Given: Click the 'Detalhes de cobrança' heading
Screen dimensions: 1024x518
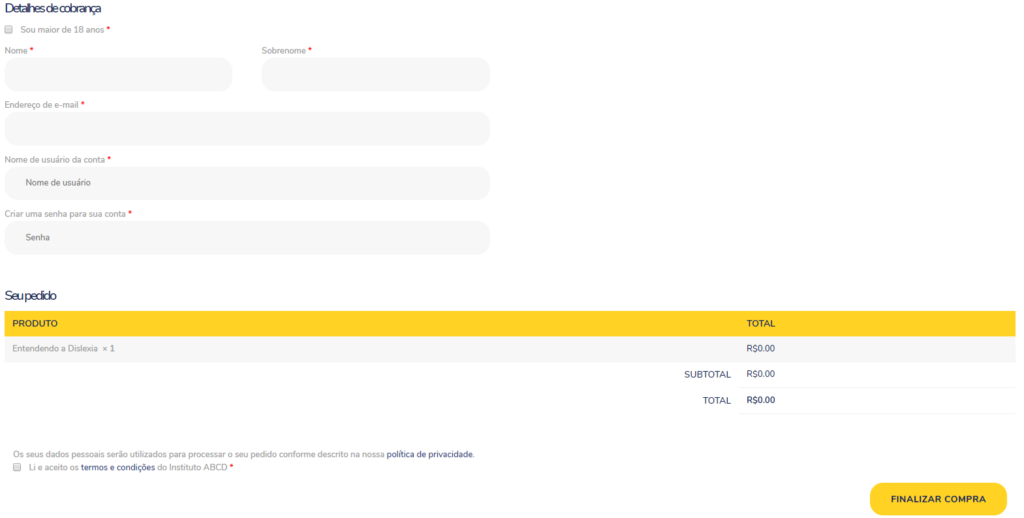Looking at the screenshot, I should 52,8.
